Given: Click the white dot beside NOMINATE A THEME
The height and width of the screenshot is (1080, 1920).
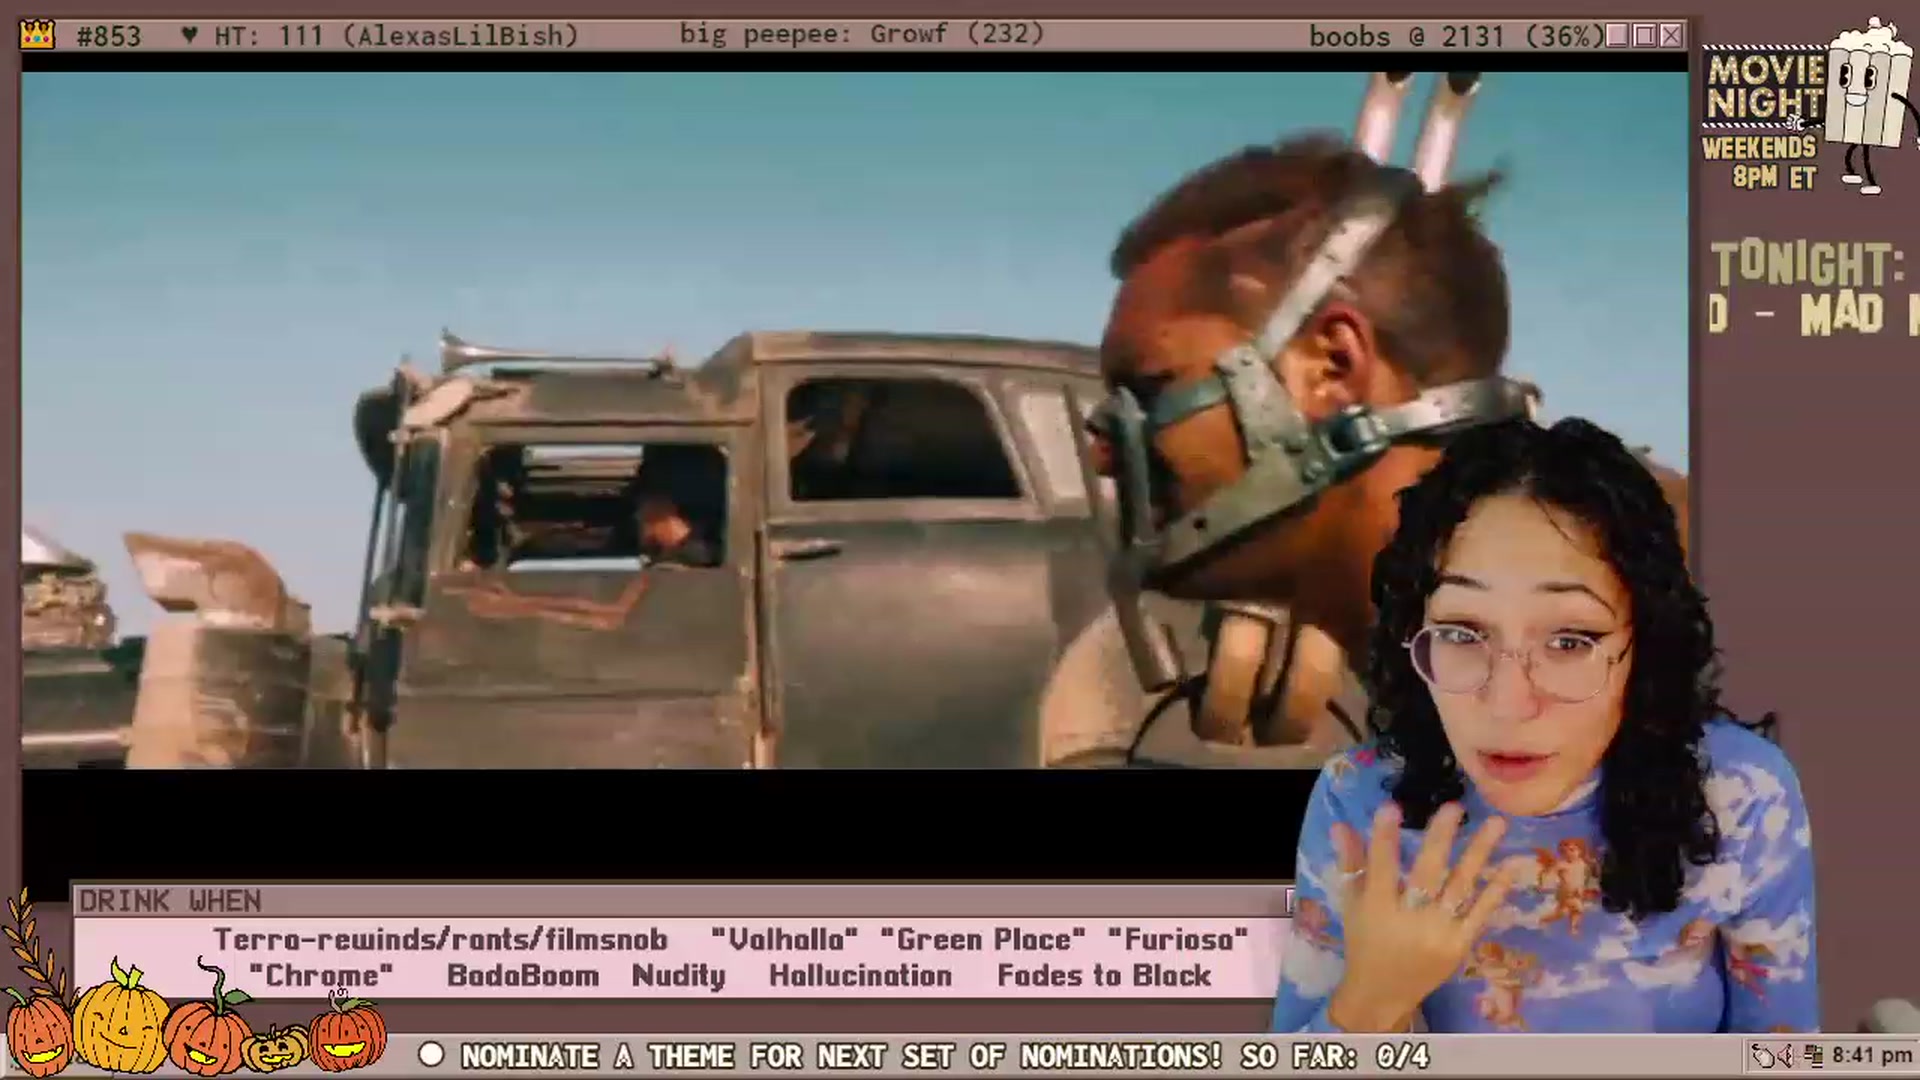Looking at the screenshot, I should [431, 1055].
